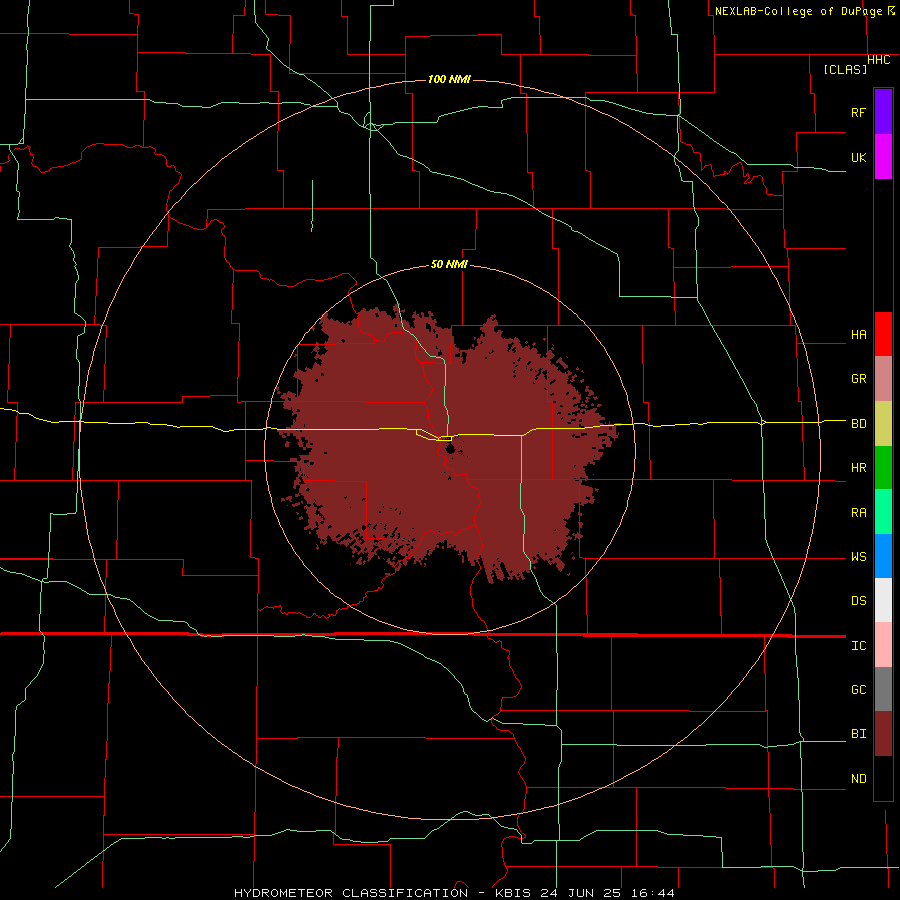Viewport: 900px width, 900px height.
Task: Click the GC legend label
Action: tap(858, 690)
